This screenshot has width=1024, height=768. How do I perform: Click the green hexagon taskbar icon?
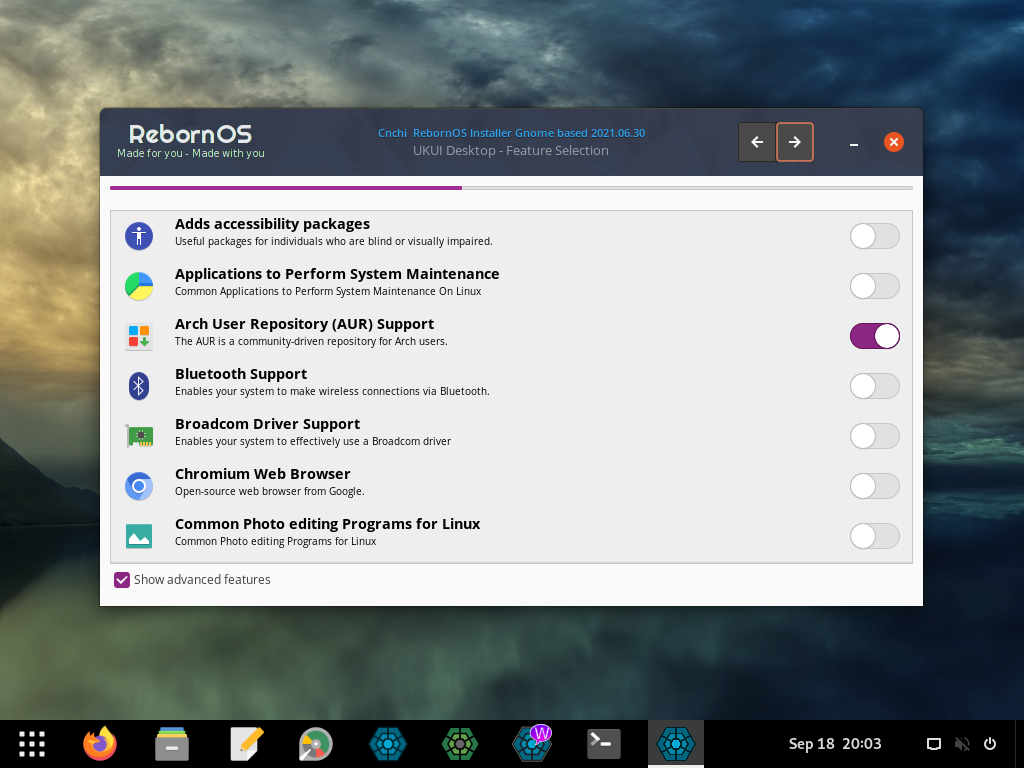click(x=460, y=744)
